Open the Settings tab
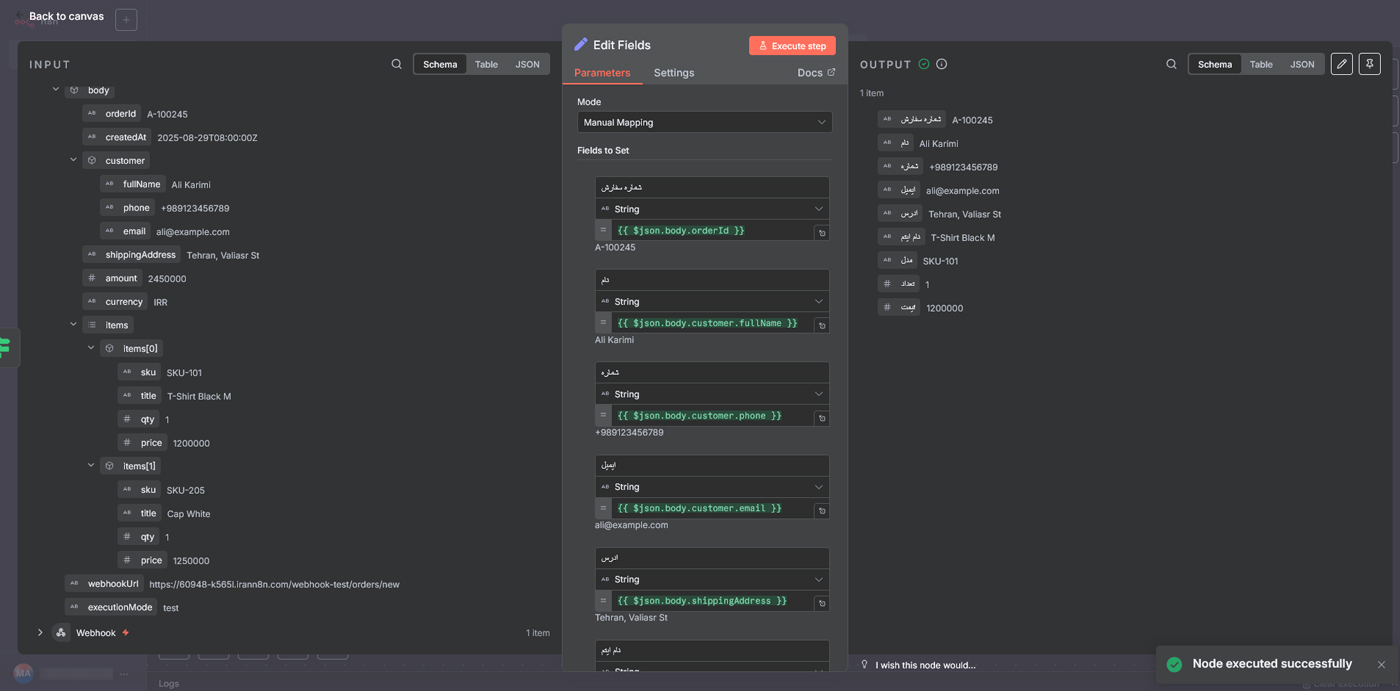 (673, 73)
